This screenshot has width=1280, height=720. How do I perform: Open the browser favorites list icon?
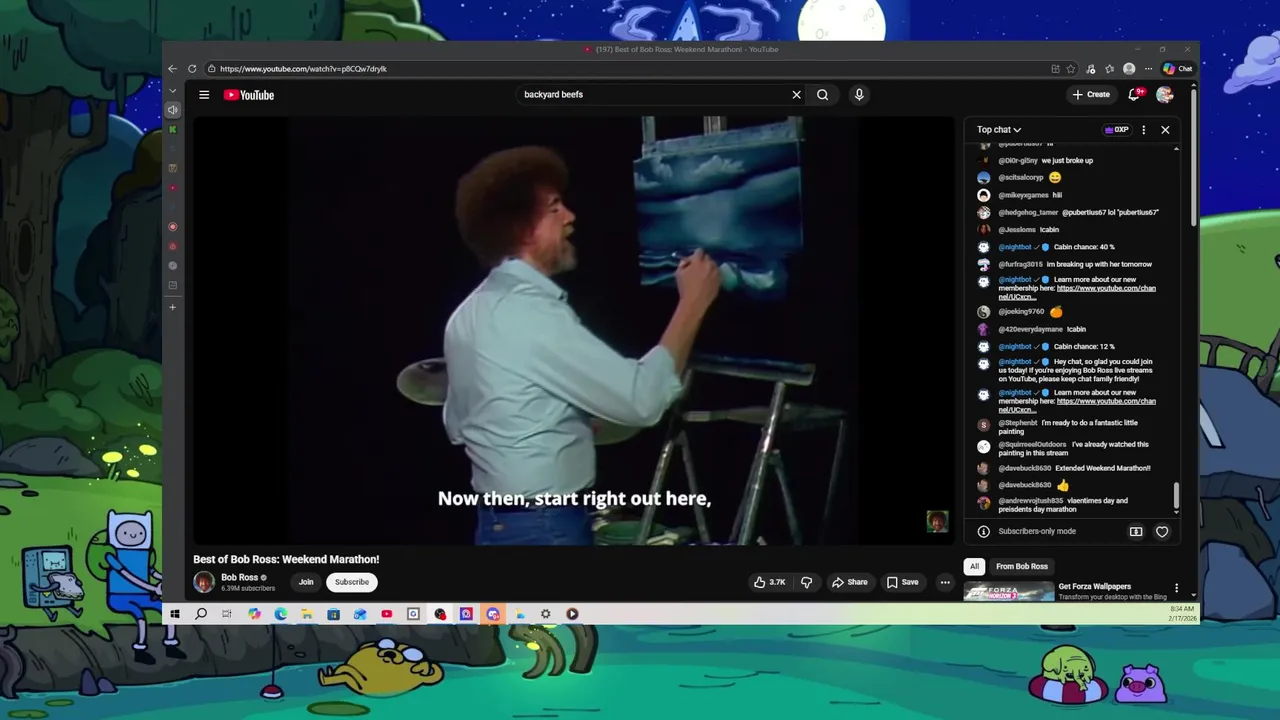click(x=1109, y=69)
